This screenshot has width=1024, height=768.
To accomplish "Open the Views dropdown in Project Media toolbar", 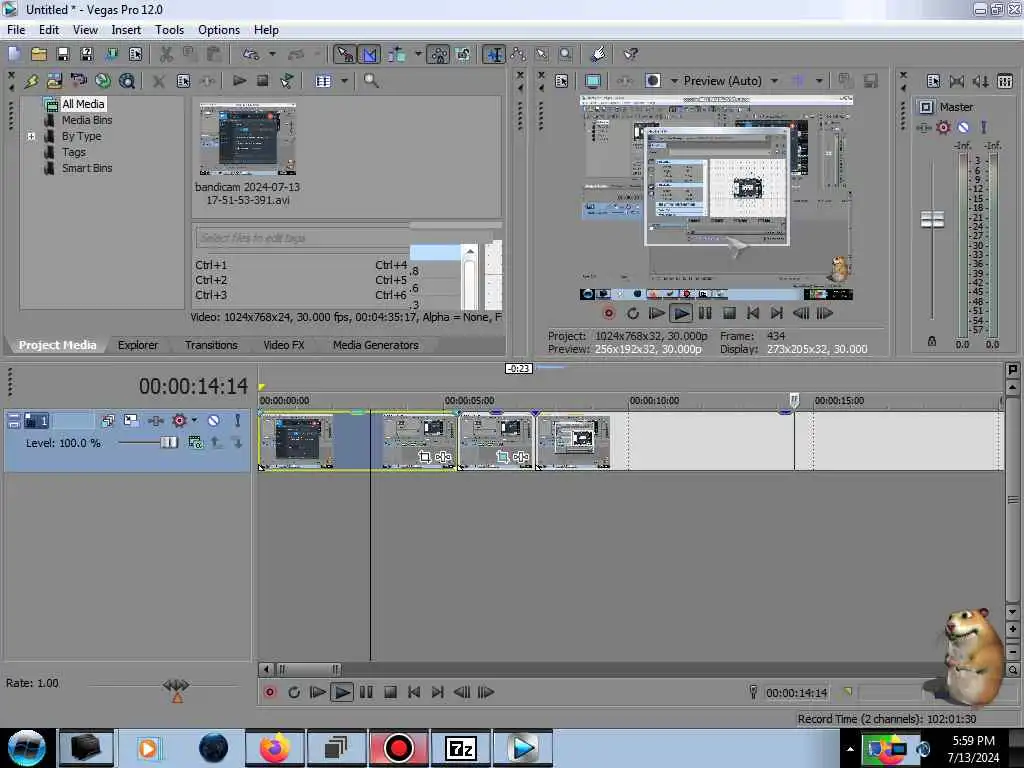I will [x=344, y=81].
